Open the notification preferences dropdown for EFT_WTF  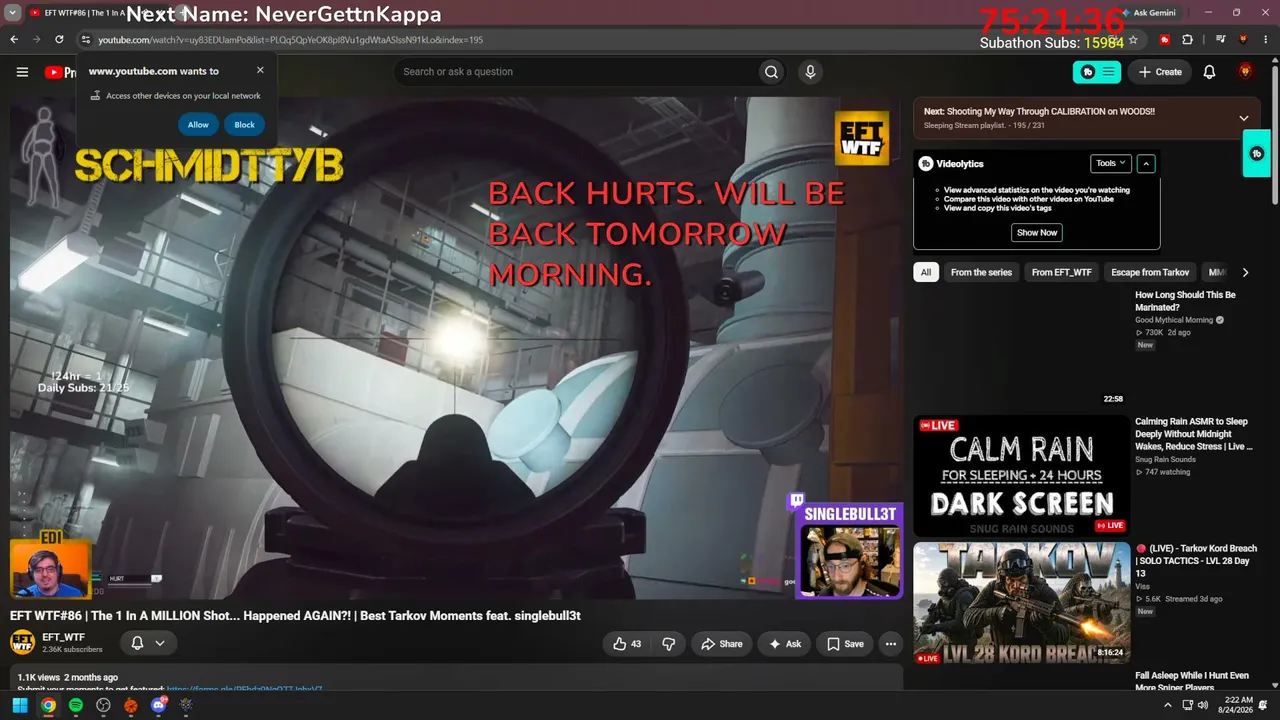click(x=148, y=643)
